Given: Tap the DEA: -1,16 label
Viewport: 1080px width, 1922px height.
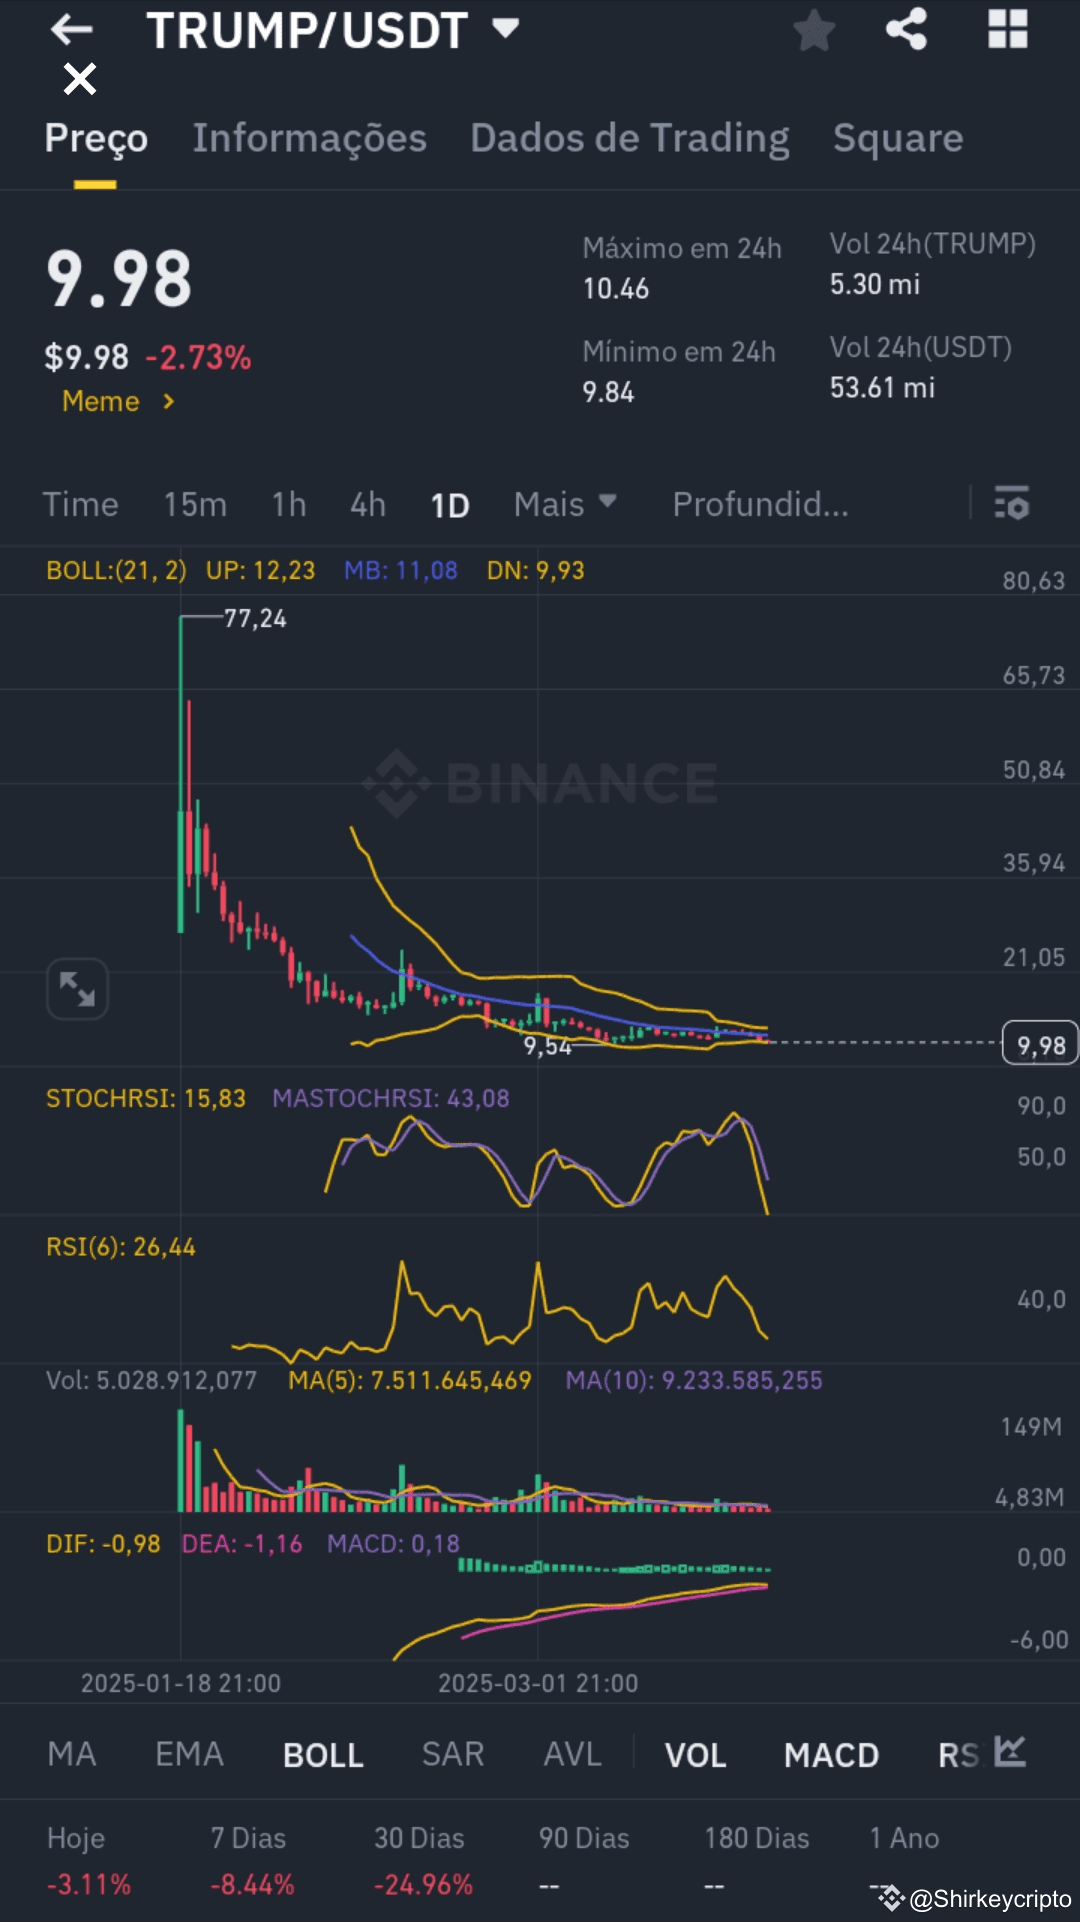Looking at the screenshot, I should coord(242,1544).
